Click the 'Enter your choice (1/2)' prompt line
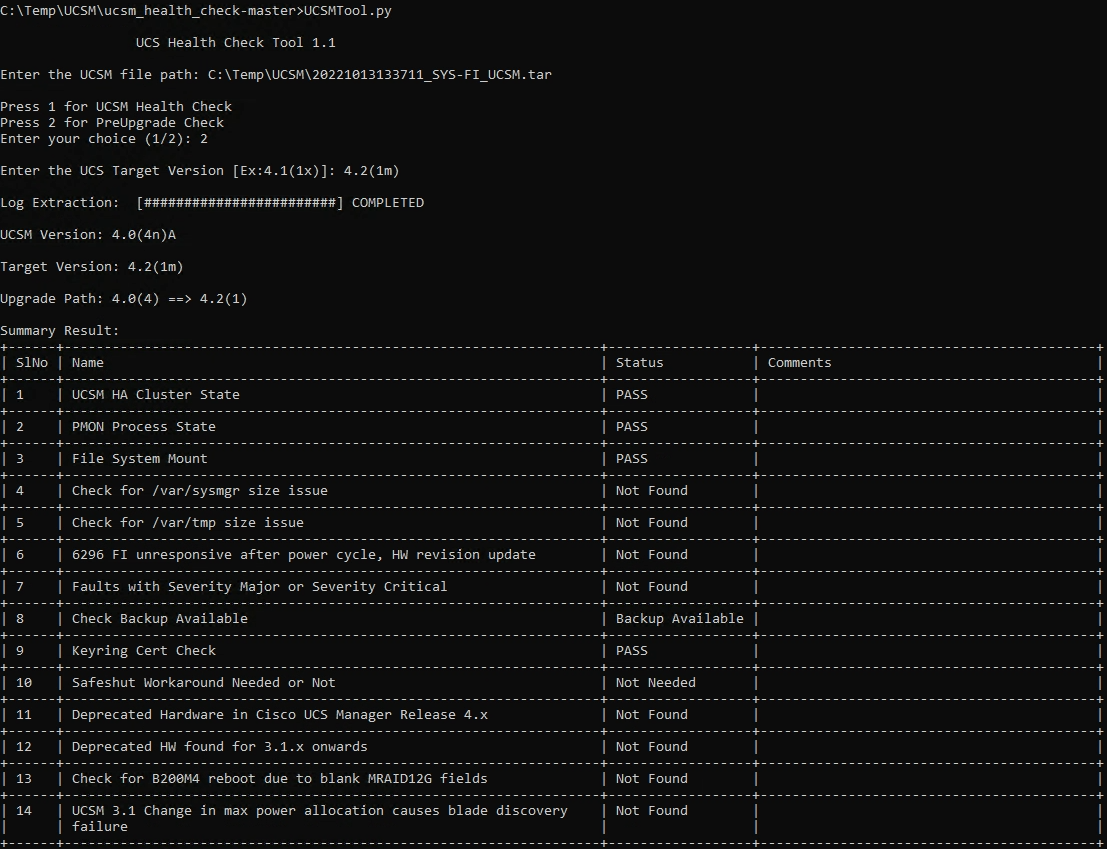 [x=104, y=139]
